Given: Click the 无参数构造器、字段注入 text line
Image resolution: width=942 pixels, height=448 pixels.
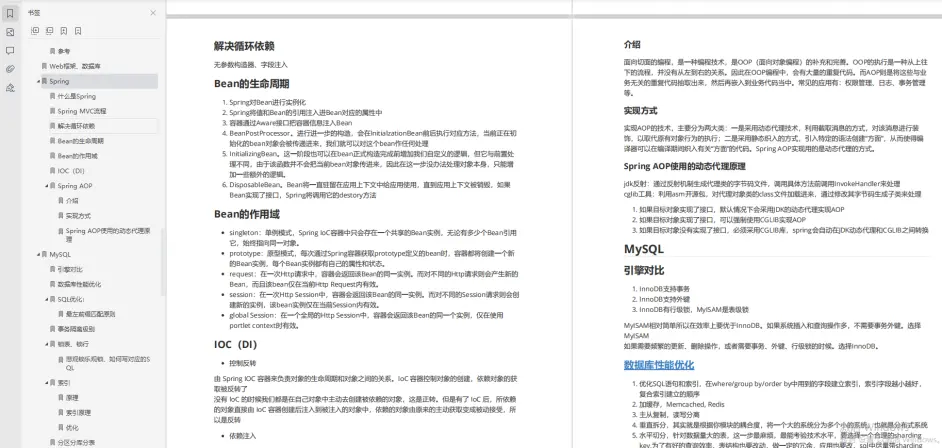Looking at the screenshot, I should tap(251, 64).
